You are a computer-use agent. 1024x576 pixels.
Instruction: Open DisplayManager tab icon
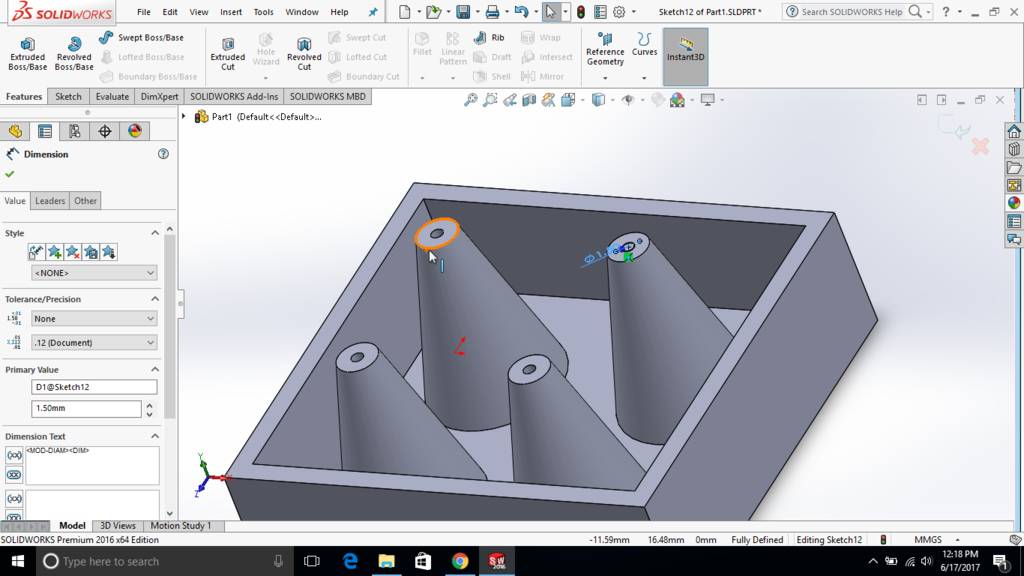click(x=135, y=131)
